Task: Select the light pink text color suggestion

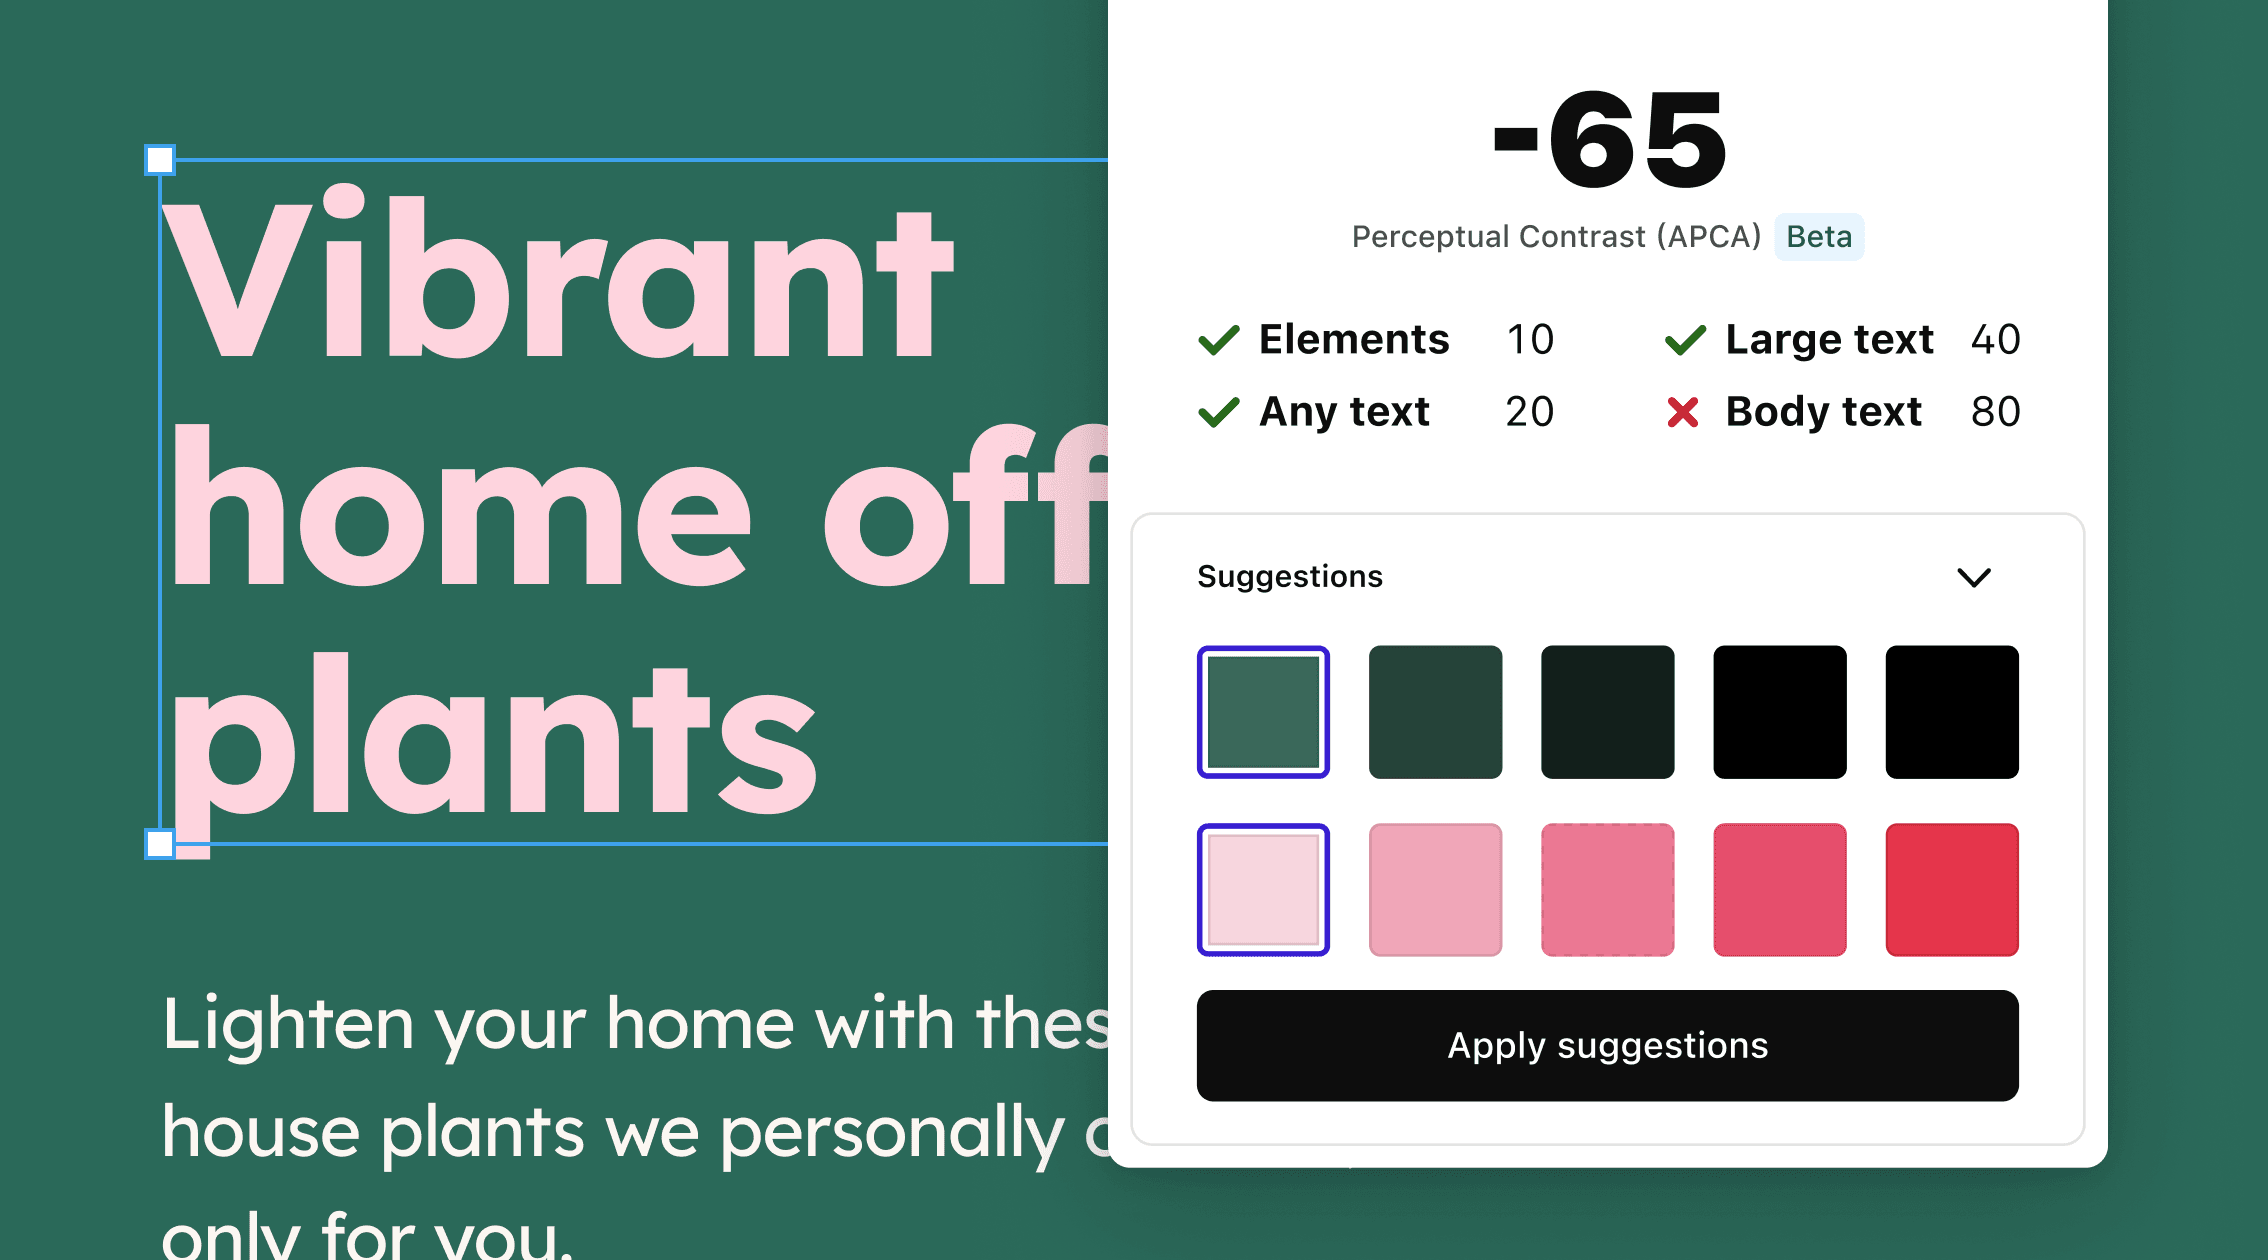Action: tap(1266, 892)
